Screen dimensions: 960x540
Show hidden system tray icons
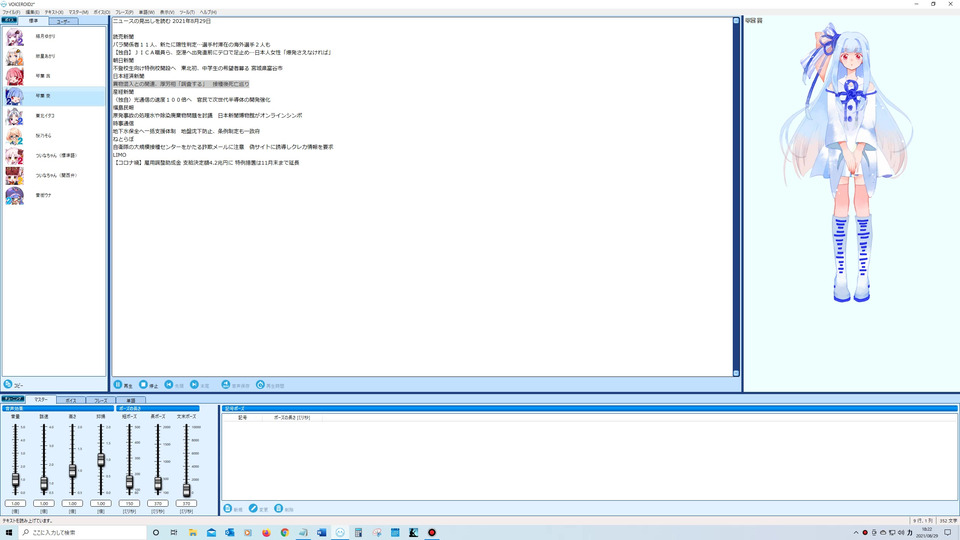click(x=856, y=533)
